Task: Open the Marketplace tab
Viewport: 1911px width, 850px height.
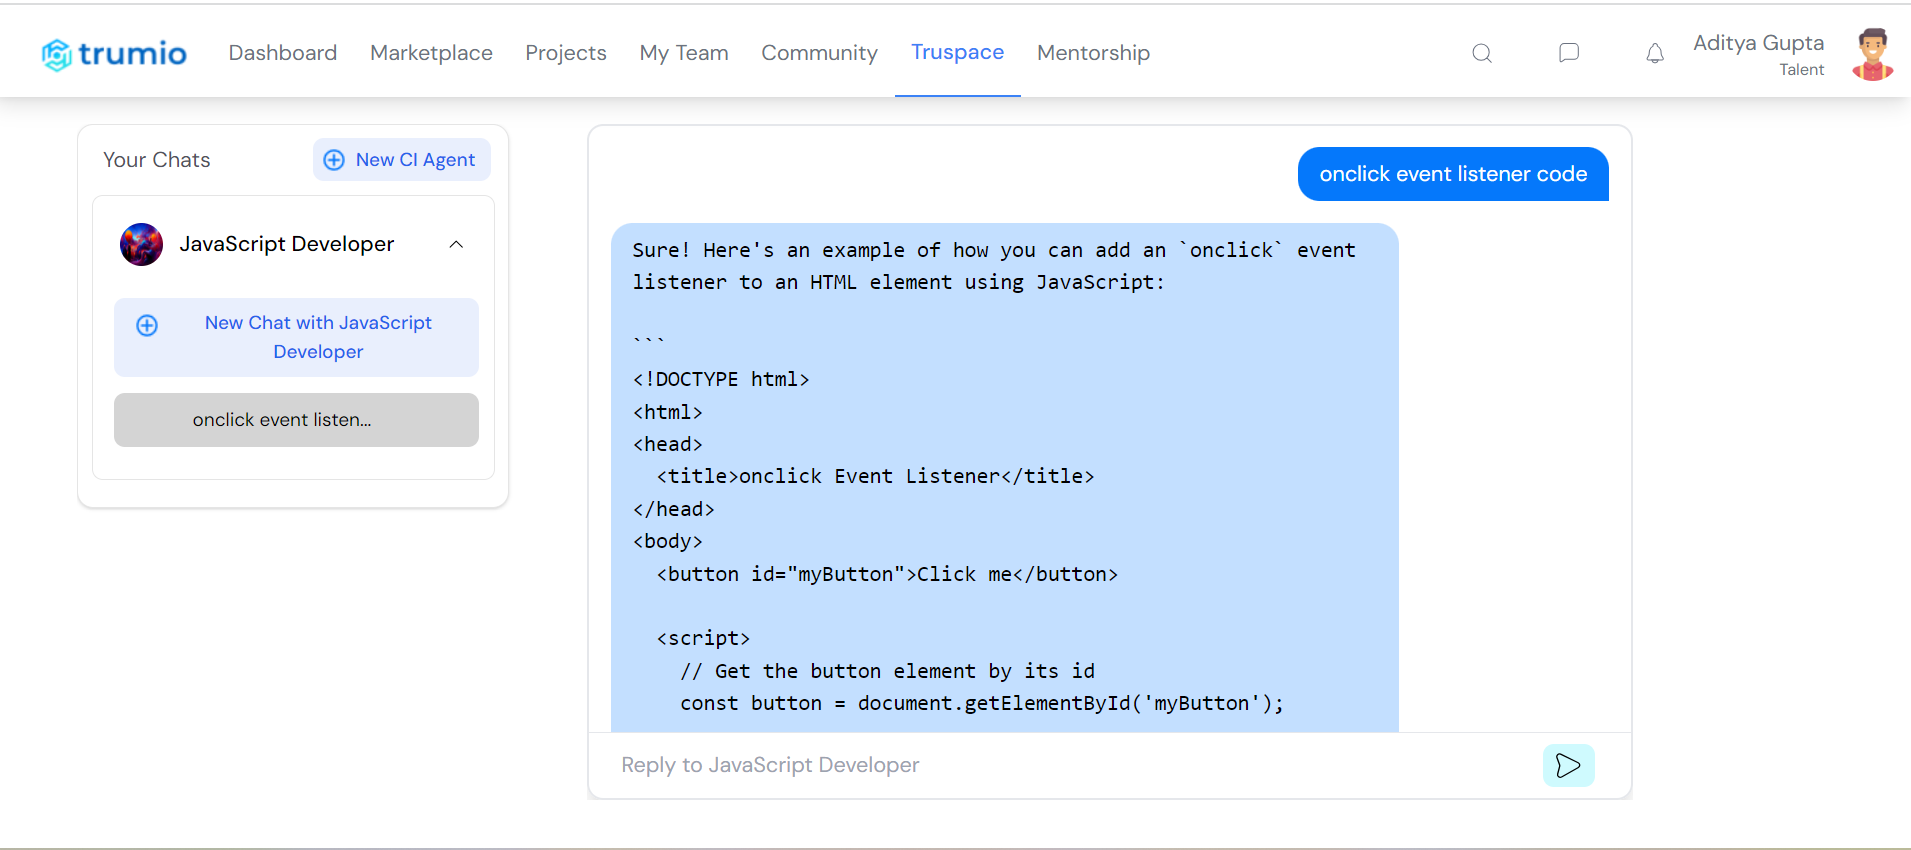Action: (x=431, y=53)
